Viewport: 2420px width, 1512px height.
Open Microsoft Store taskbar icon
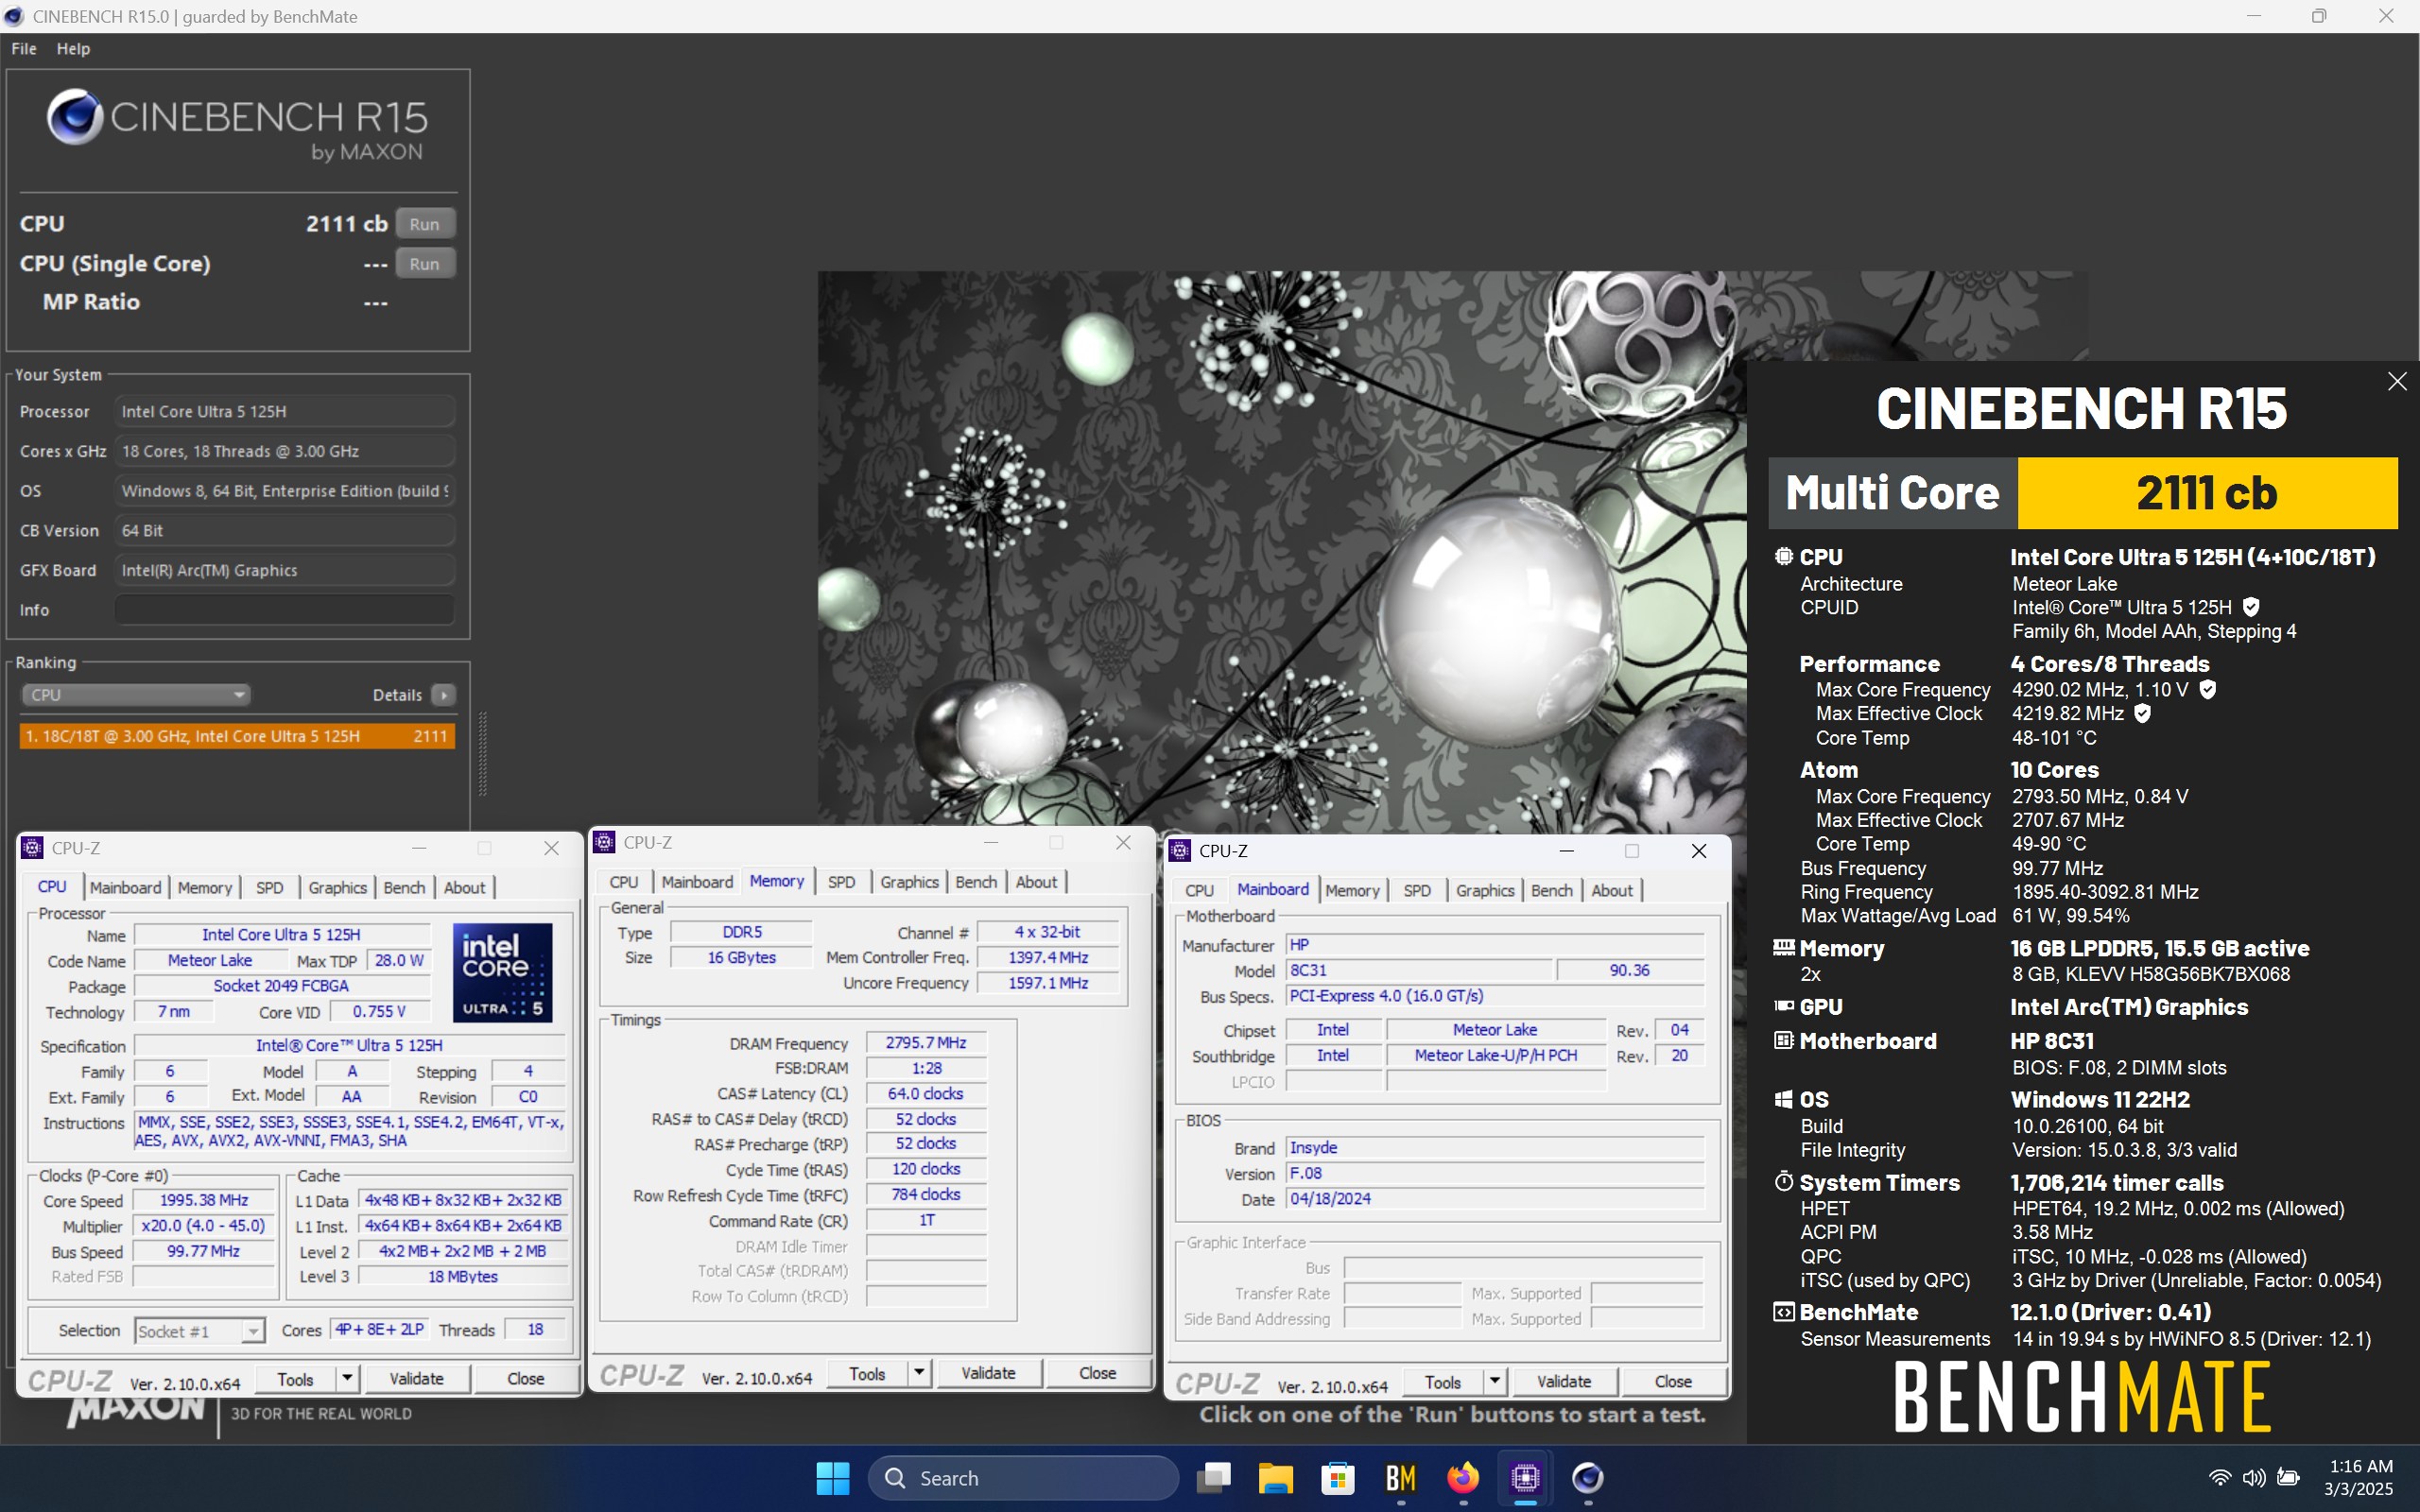(1337, 1477)
